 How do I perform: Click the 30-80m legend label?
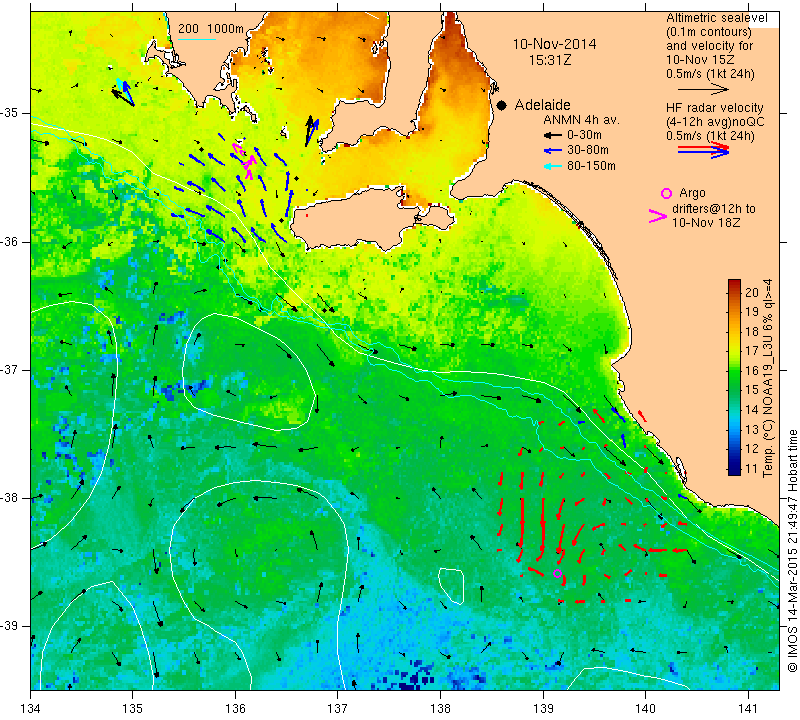[587, 150]
